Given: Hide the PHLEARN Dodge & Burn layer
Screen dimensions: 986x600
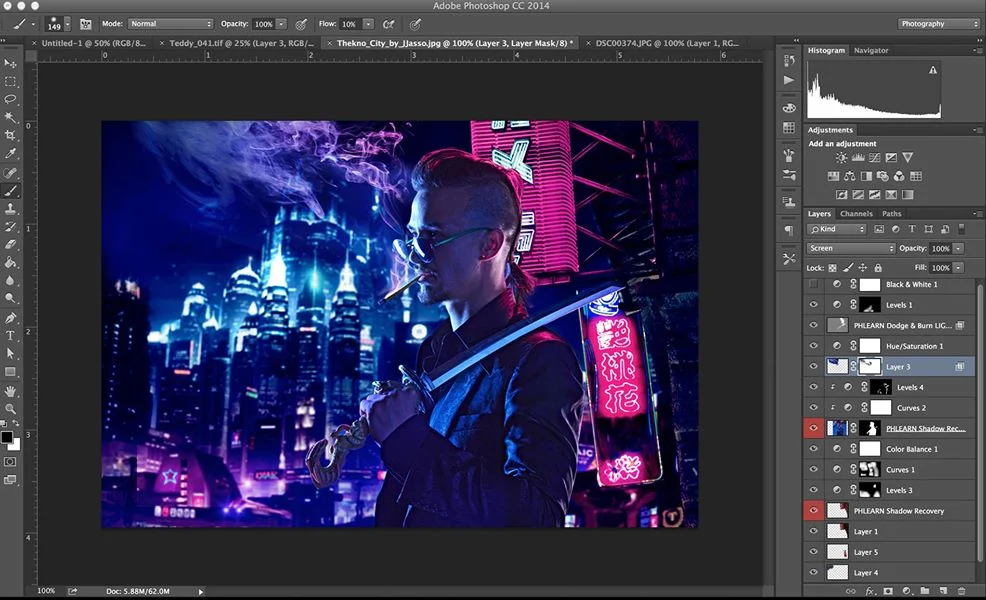Looking at the screenshot, I should coord(814,325).
